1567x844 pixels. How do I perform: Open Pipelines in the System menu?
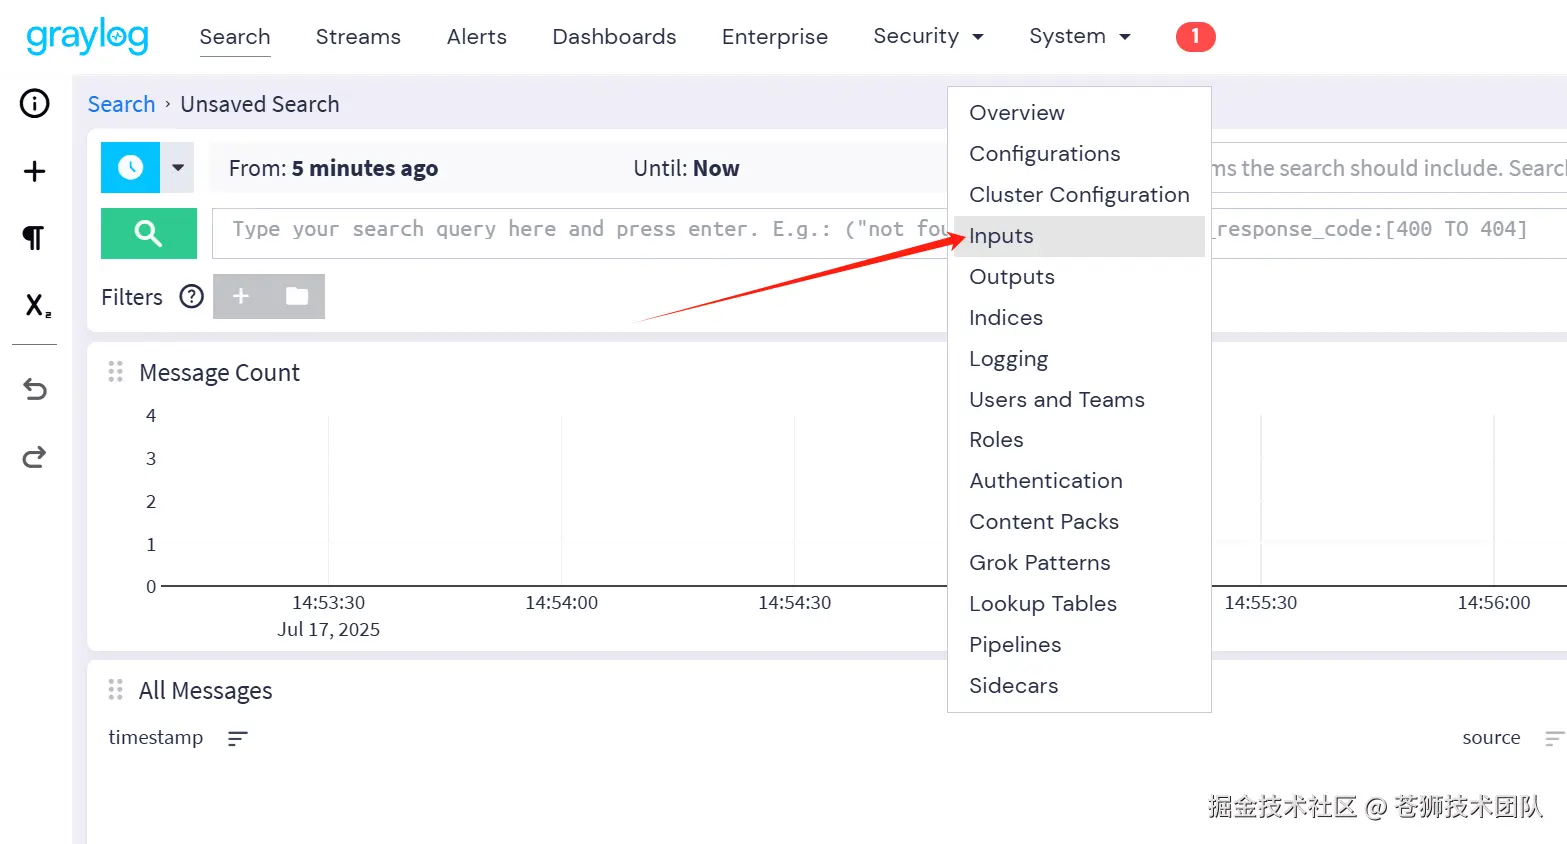tap(1015, 645)
